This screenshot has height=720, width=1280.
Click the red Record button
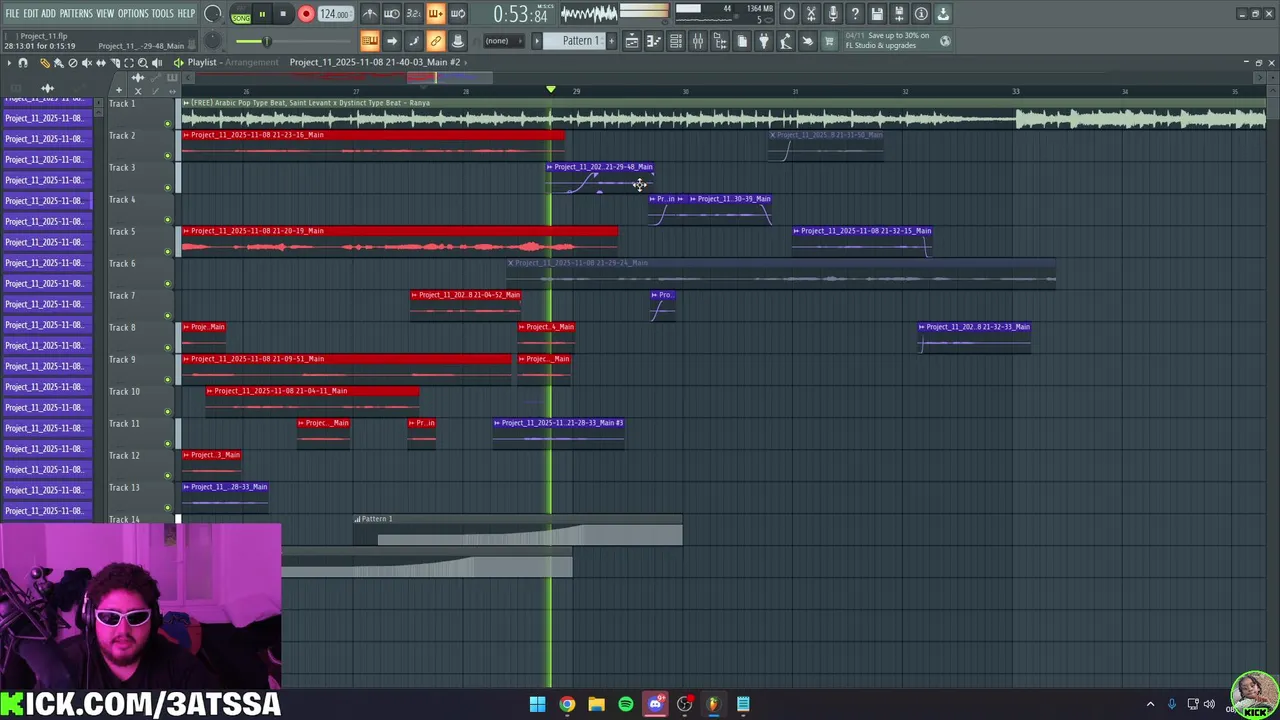[306, 14]
